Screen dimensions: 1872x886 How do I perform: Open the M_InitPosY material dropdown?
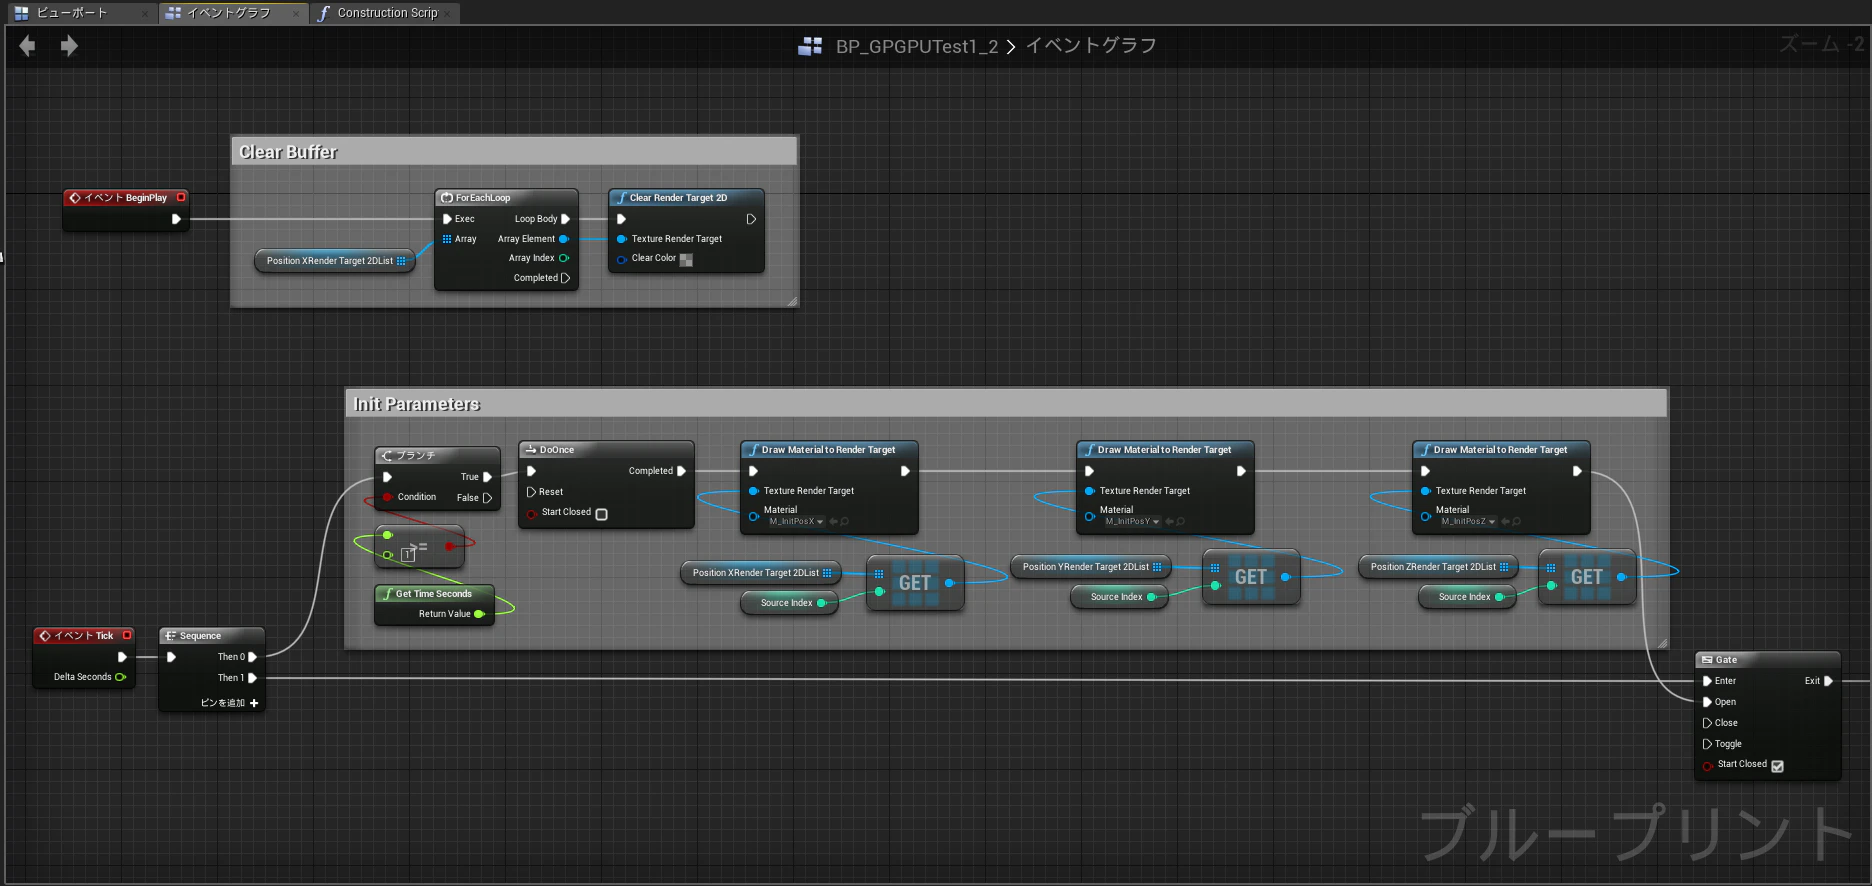coord(1132,522)
